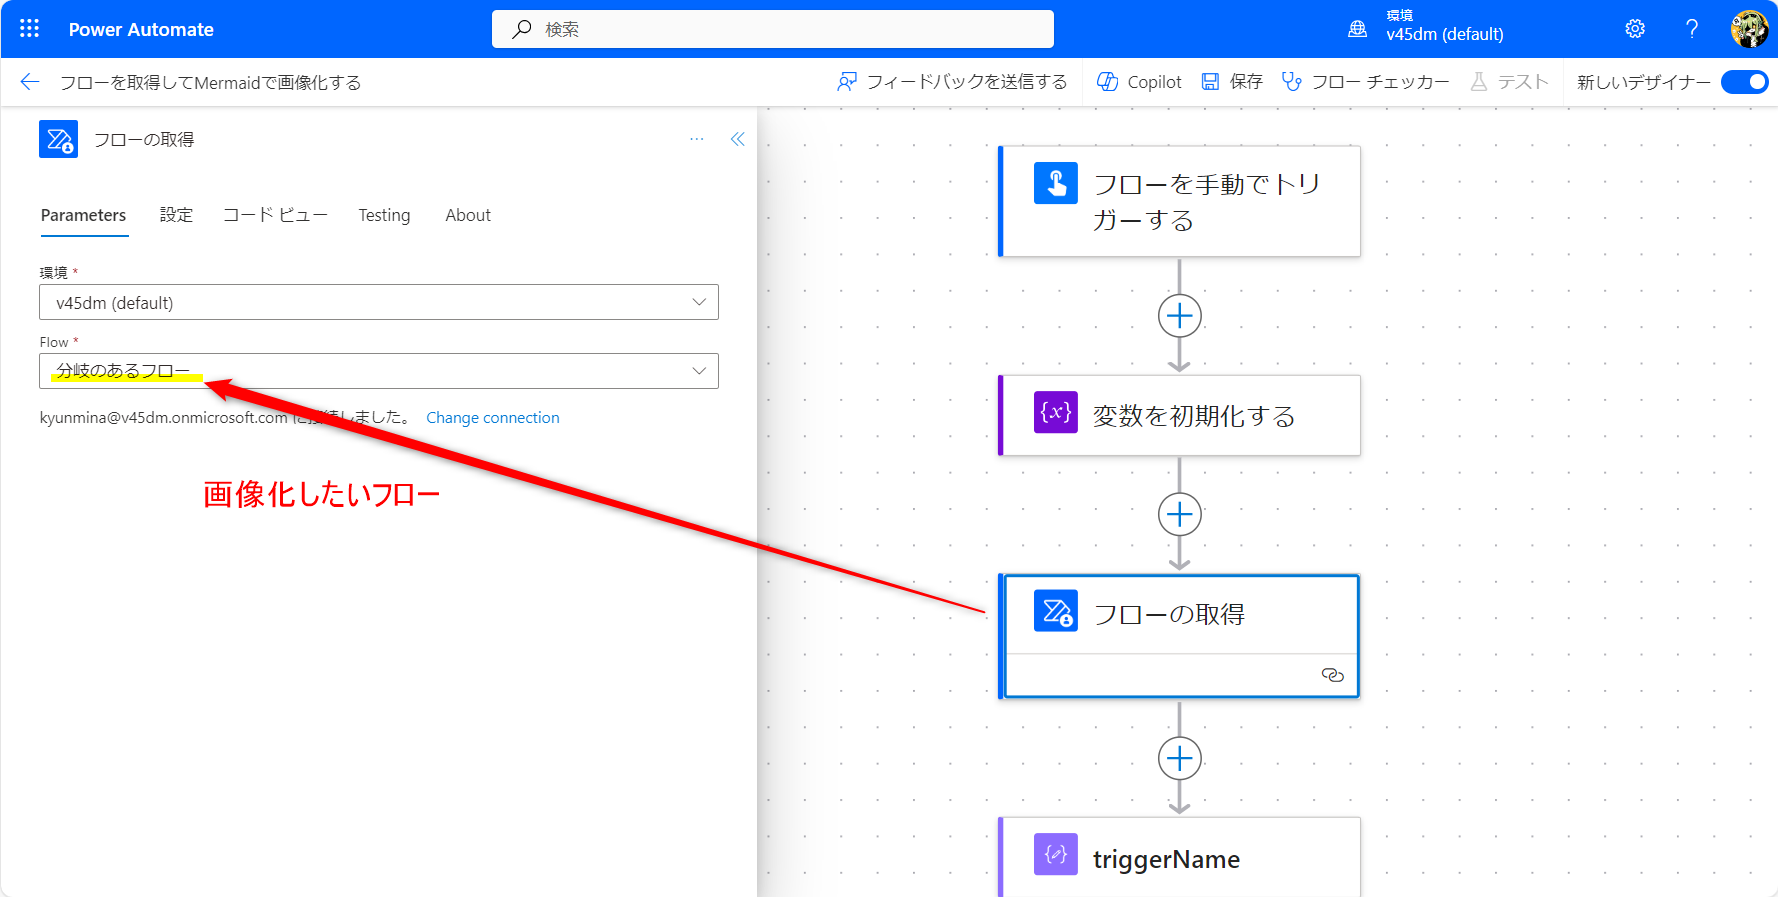Image resolution: width=1778 pixels, height=897 pixels.
Task: Click the variable initialize {x} icon
Action: [x=1056, y=412]
